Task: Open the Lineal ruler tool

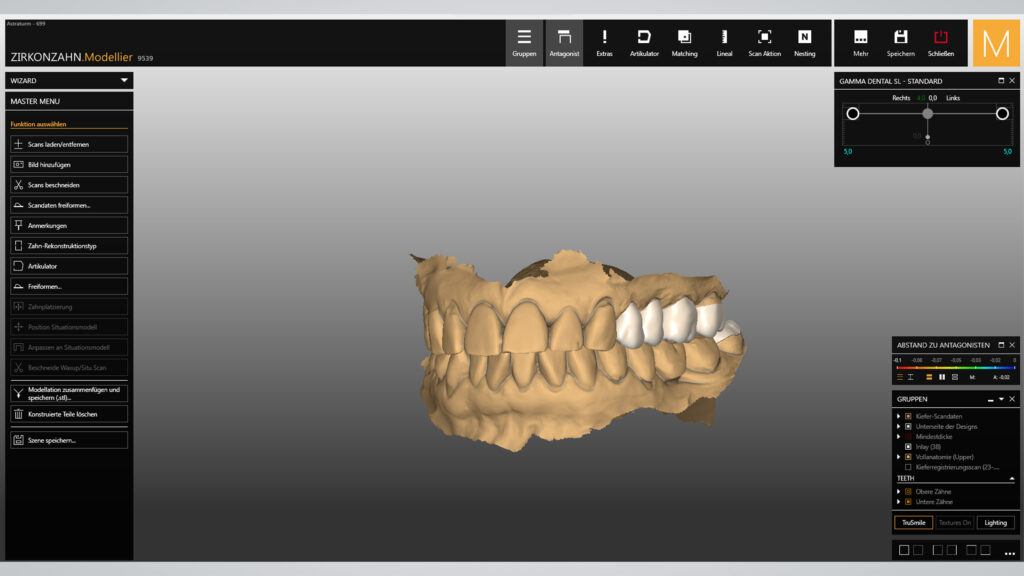Action: 724,42
